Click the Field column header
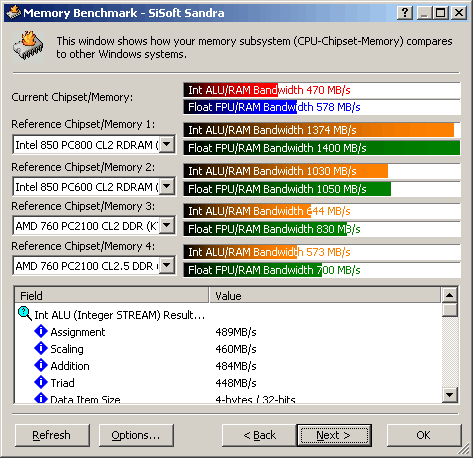 [112, 295]
